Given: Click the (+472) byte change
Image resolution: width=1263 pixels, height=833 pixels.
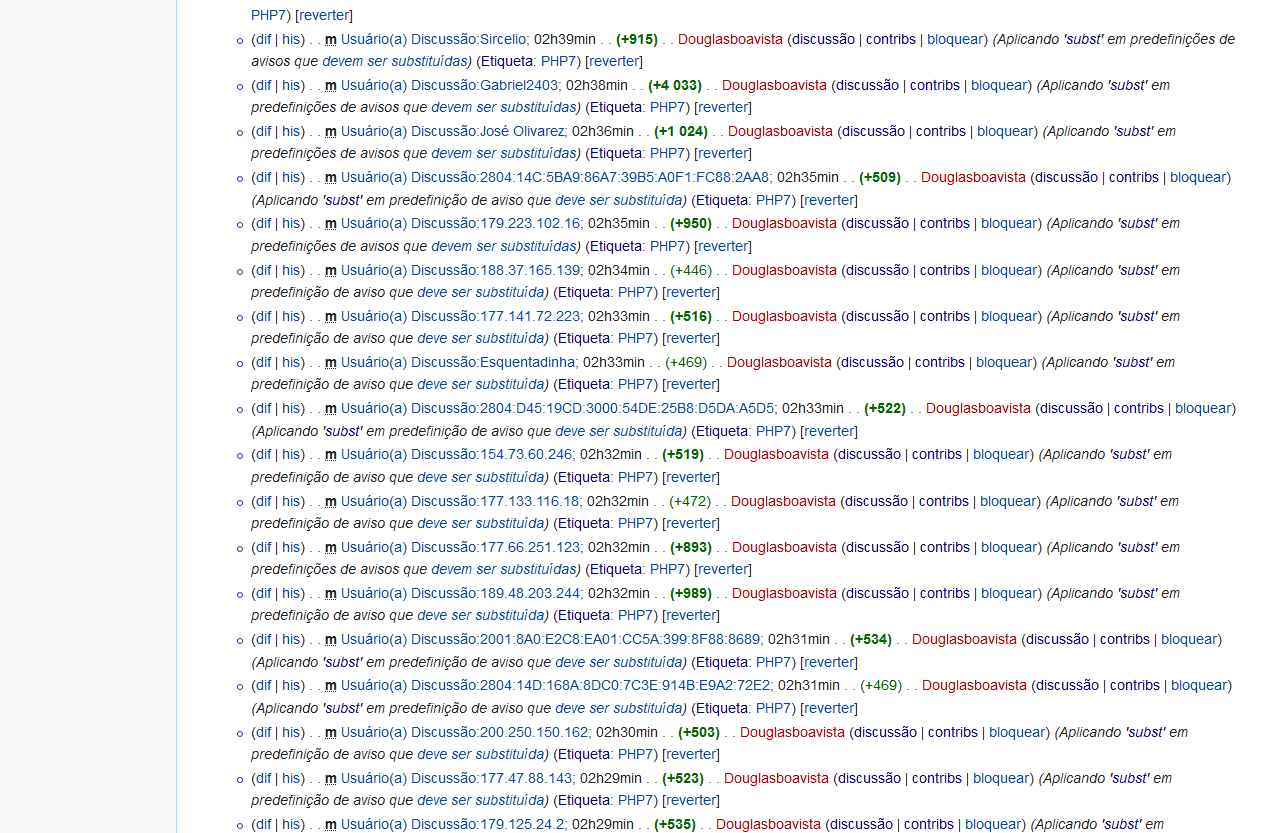Looking at the screenshot, I should (690, 501).
